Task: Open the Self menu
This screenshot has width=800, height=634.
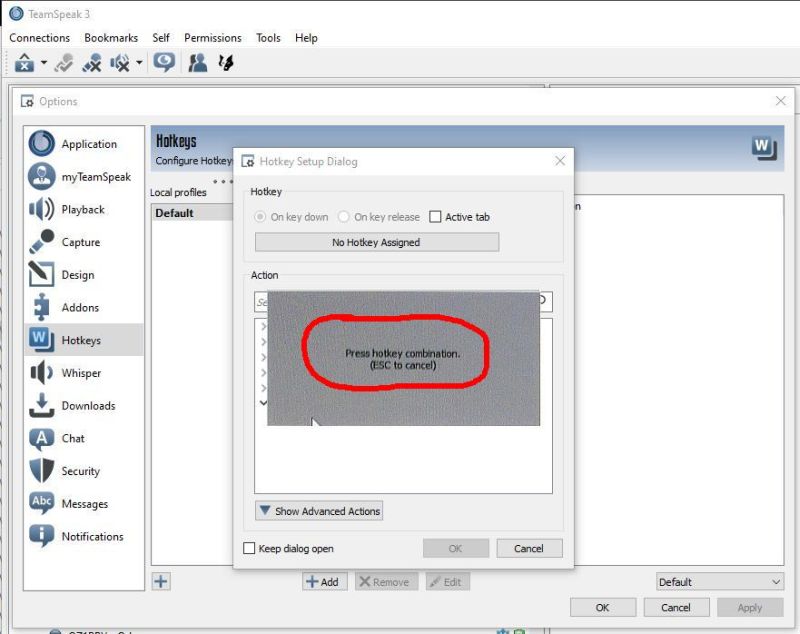Action: (x=161, y=38)
